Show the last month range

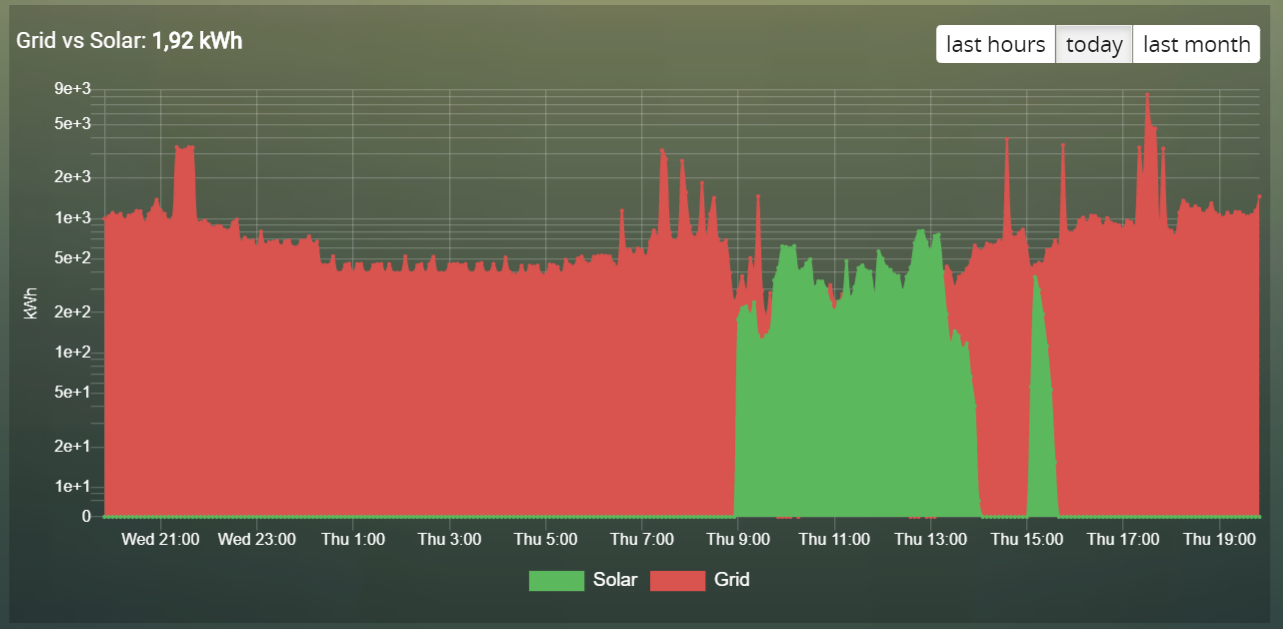[1196, 44]
